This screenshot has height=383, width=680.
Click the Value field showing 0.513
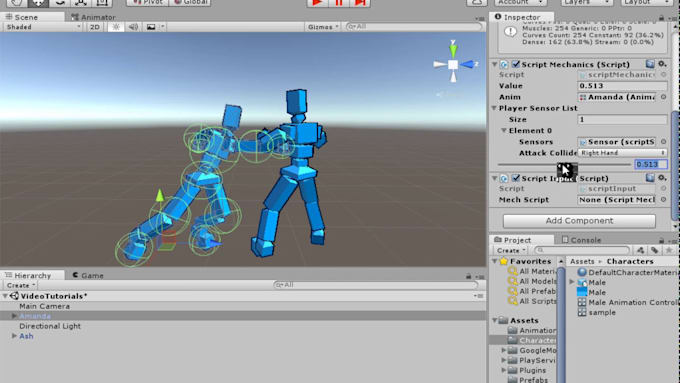pyautogui.click(x=622, y=86)
